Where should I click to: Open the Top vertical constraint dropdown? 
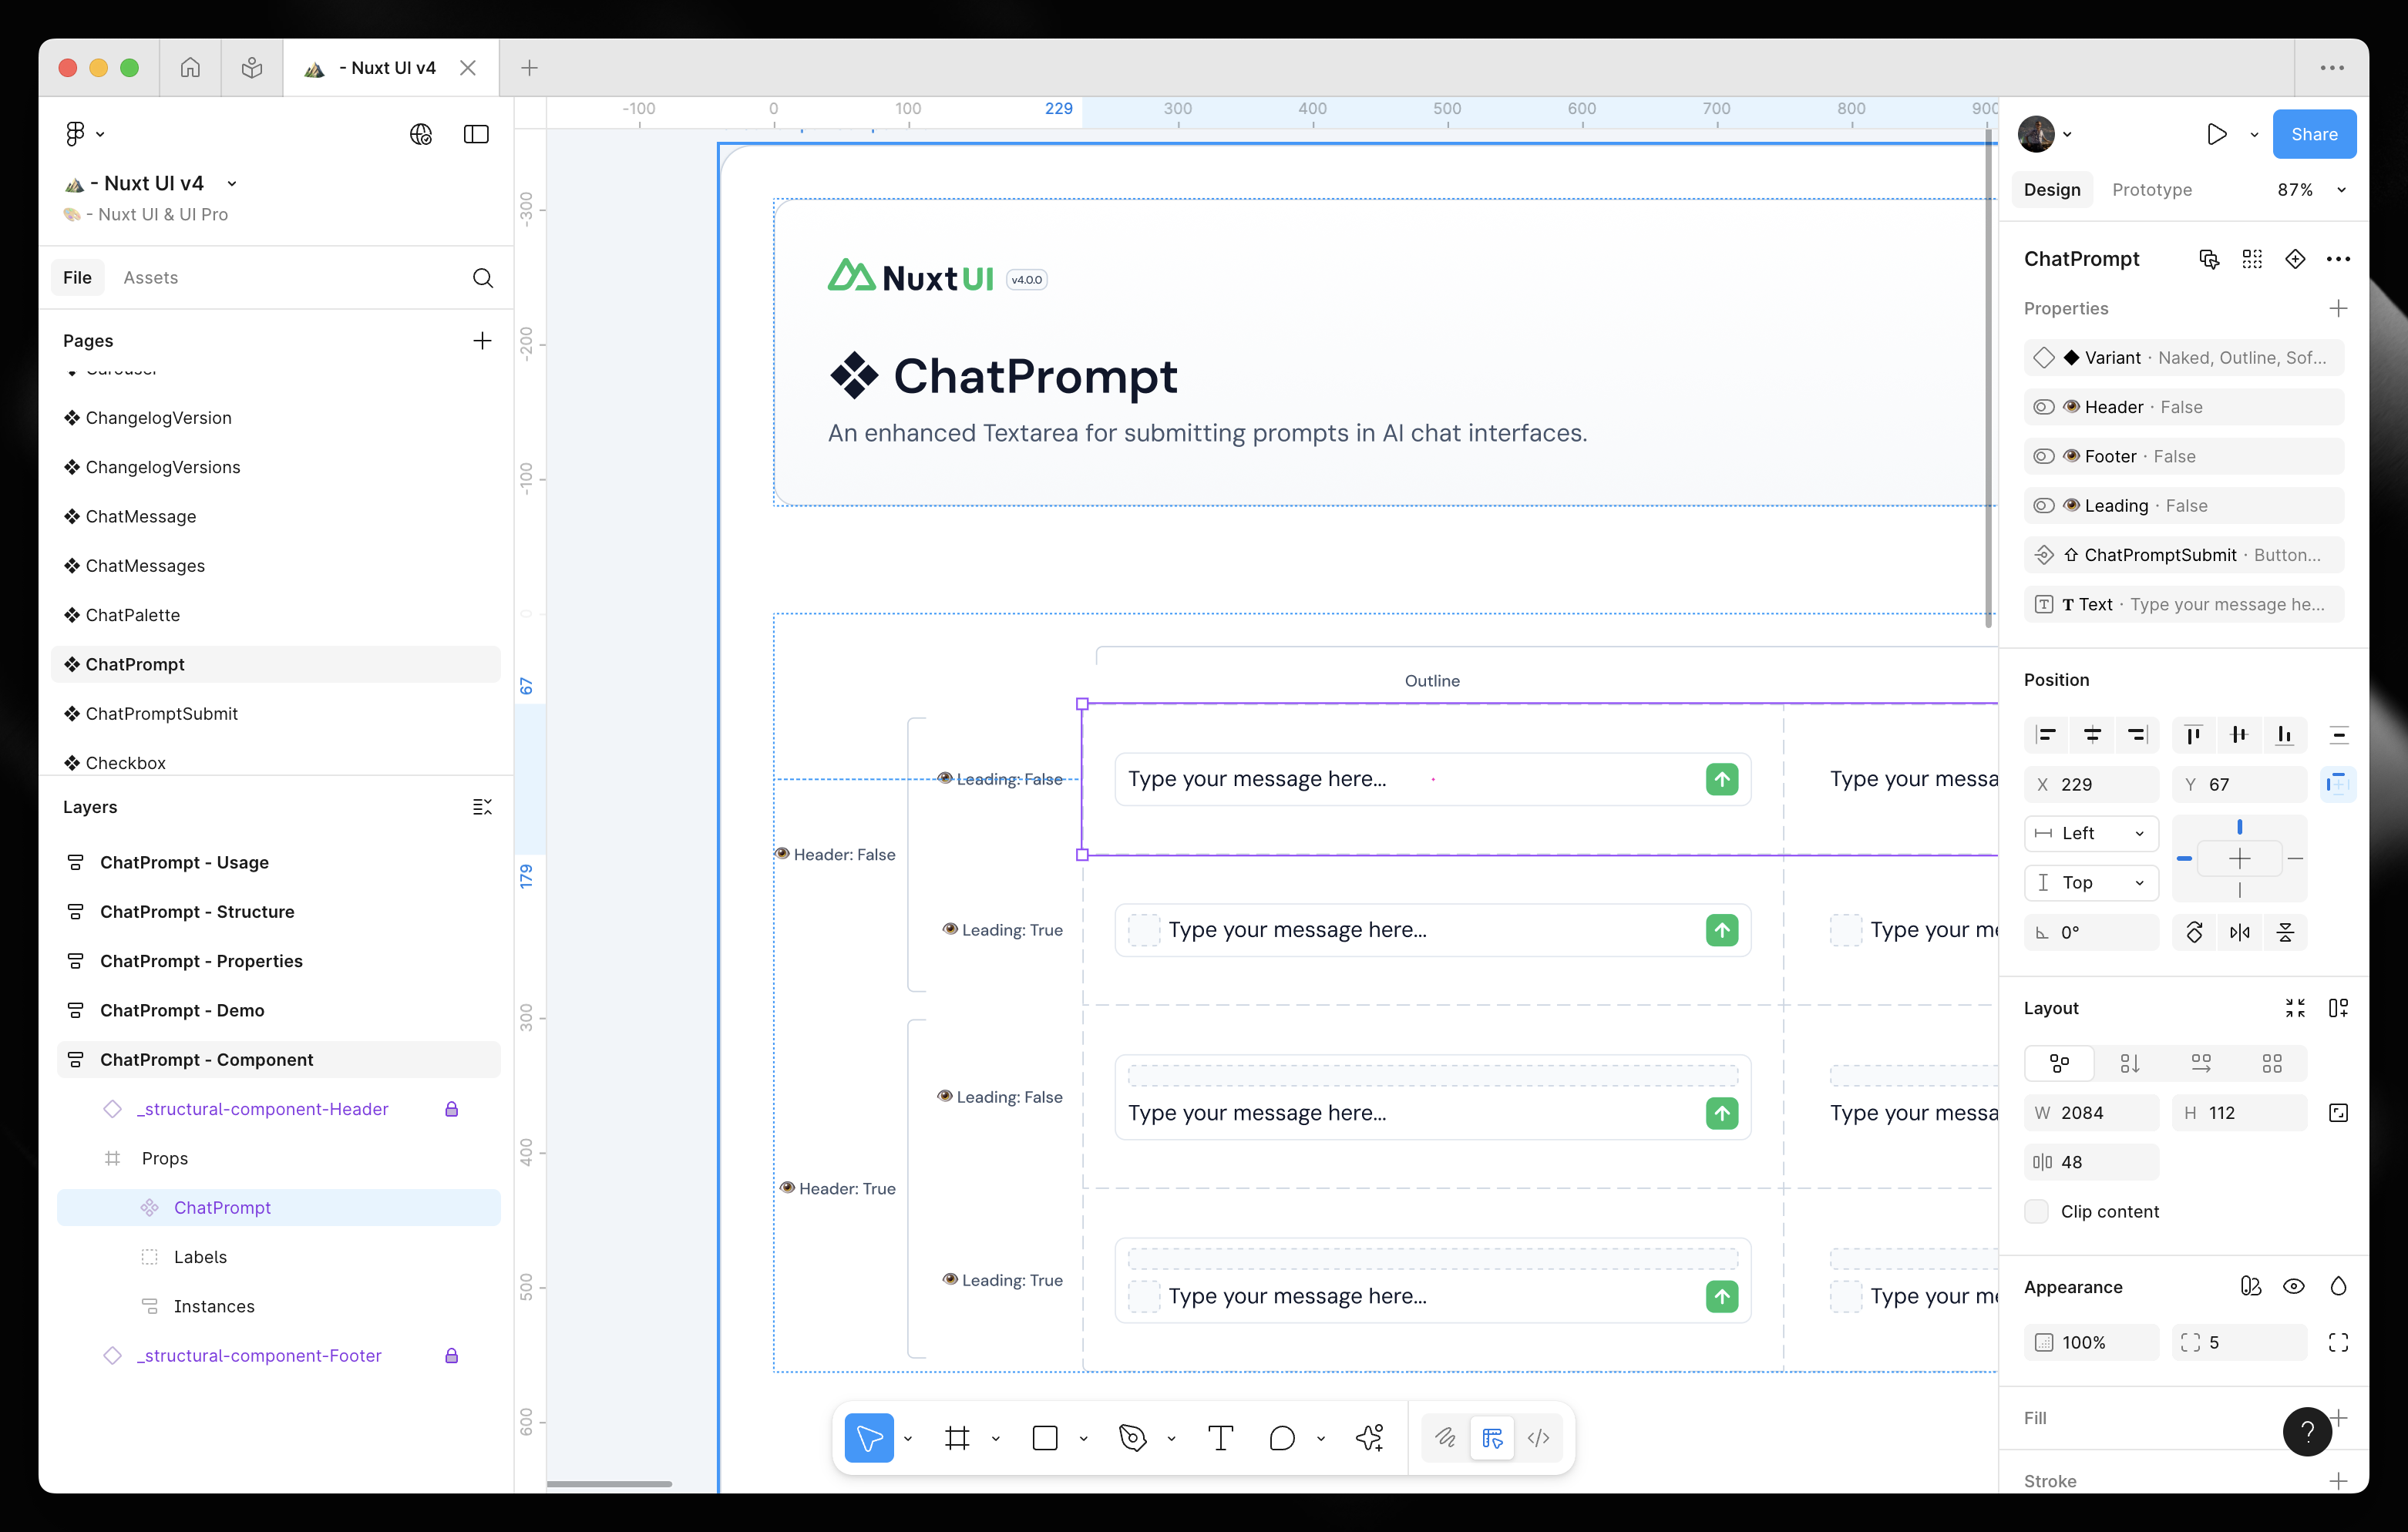[x=2091, y=882]
